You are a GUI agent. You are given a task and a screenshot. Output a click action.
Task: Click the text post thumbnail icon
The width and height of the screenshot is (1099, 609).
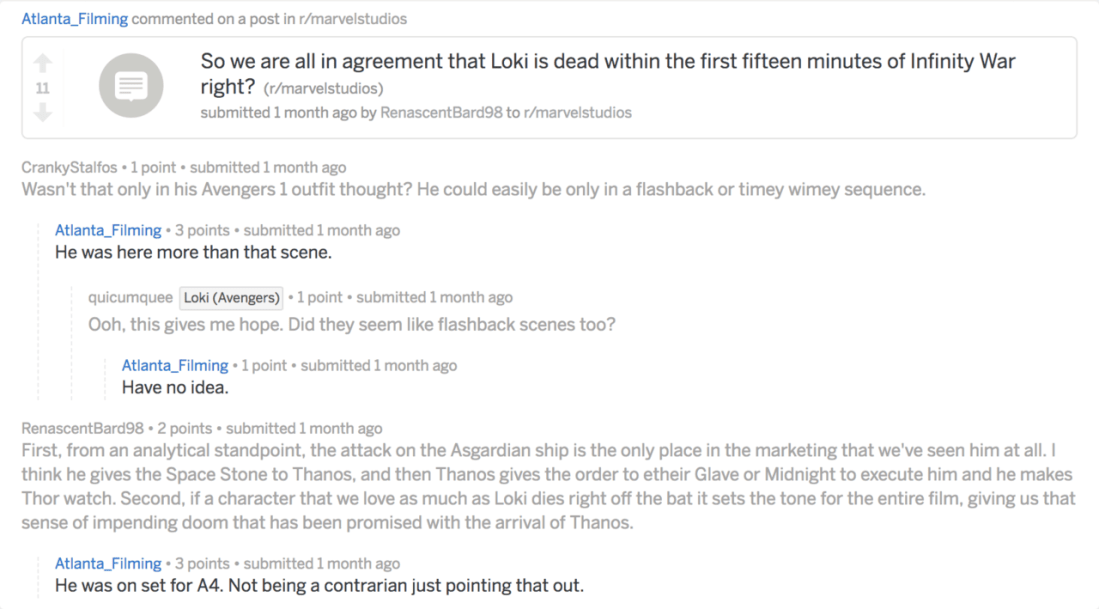130,88
